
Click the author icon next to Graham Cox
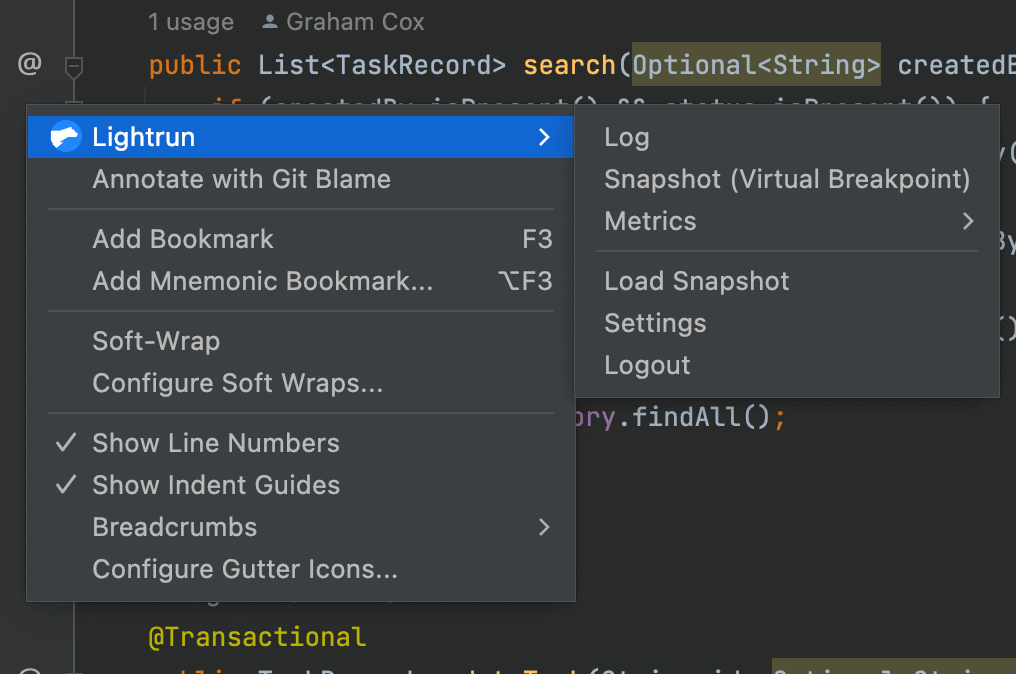270,22
